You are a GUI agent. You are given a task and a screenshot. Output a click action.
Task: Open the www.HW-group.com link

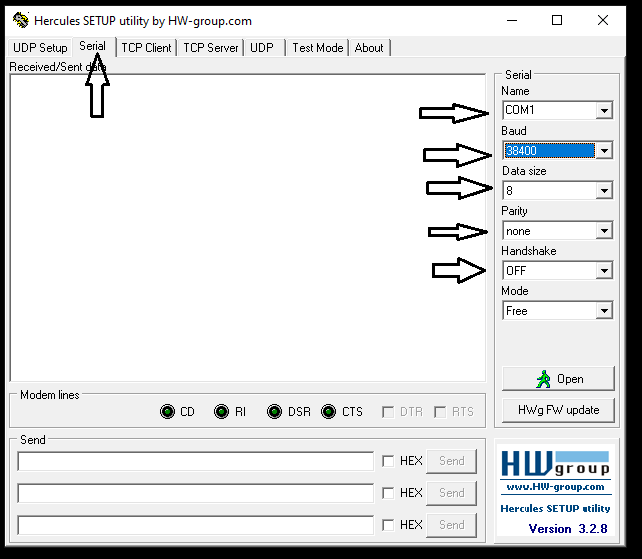(x=555, y=487)
